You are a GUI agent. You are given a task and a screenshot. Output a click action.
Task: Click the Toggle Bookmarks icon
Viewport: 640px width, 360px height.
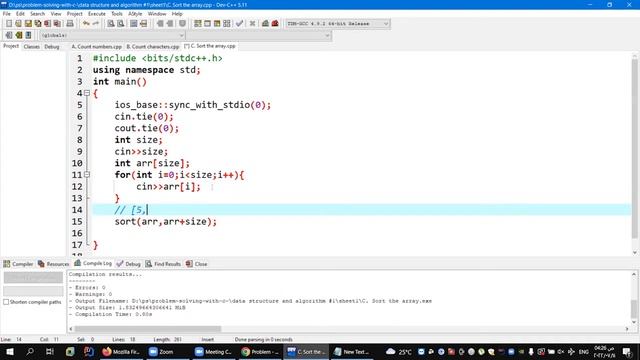18,35
